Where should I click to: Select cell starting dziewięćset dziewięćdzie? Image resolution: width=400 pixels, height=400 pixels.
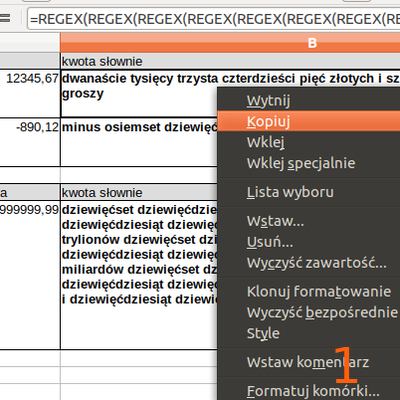click(139, 275)
